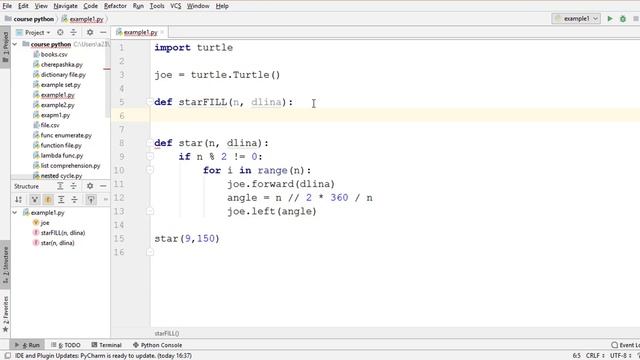The image size is (640, 360).
Task: Expand all nodes in Structure toolbar row
Action: click(x=61, y=200)
